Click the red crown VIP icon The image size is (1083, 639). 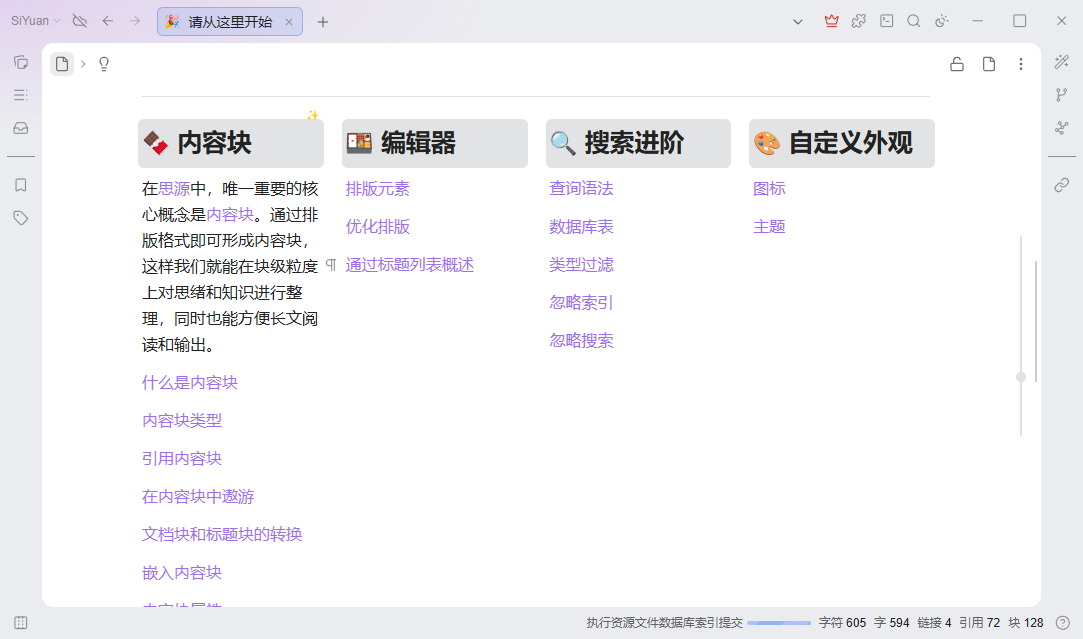click(x=832, y=21)
